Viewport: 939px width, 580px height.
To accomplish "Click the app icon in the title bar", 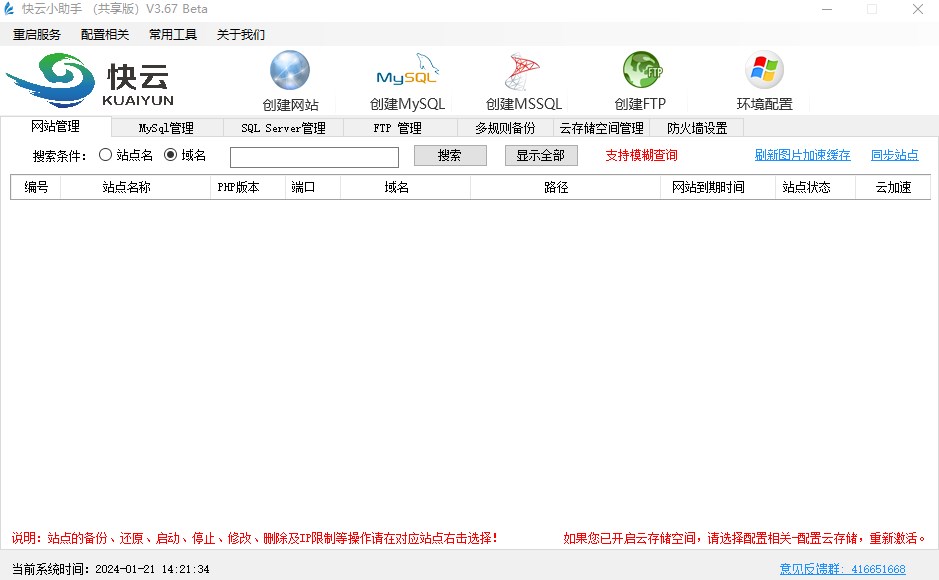I will point(12,9).
